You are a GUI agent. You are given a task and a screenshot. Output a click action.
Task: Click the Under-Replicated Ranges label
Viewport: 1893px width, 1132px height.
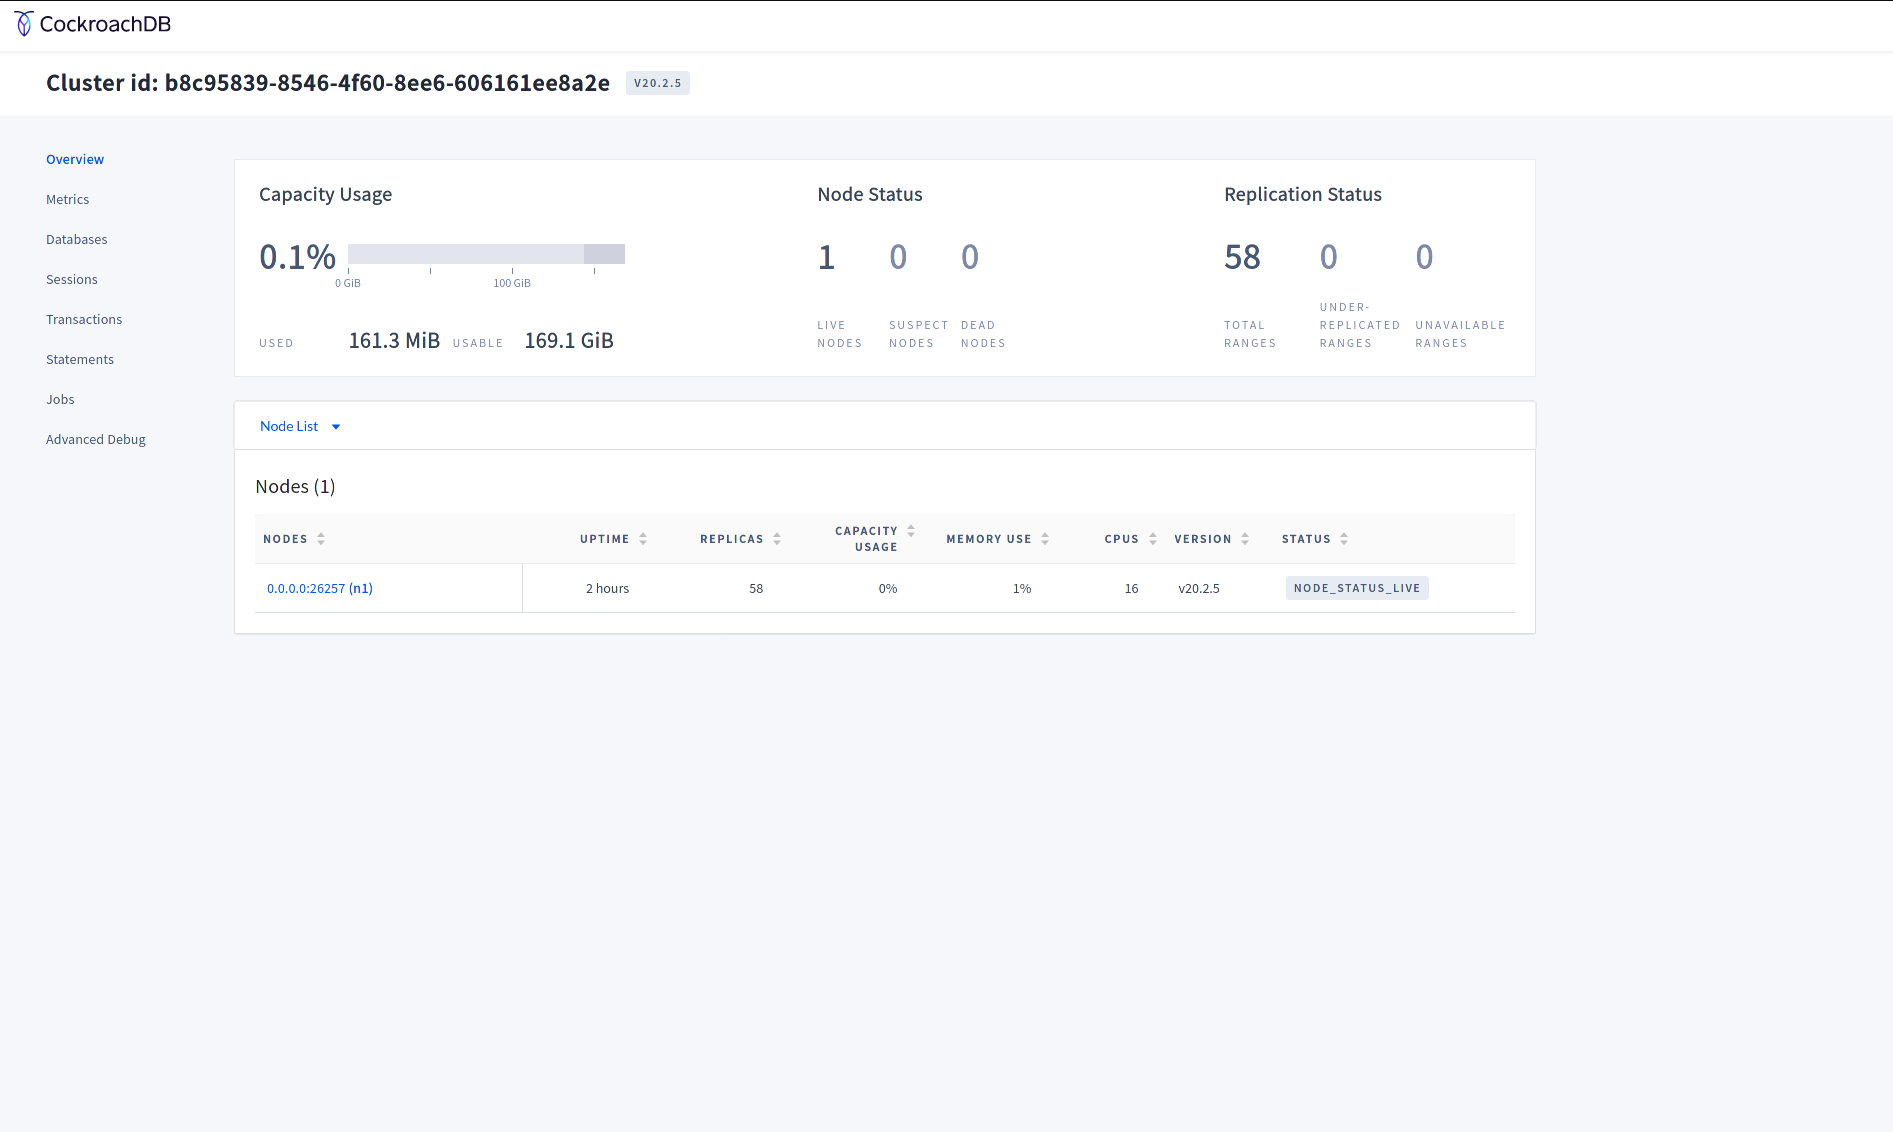coord(1360,325)
